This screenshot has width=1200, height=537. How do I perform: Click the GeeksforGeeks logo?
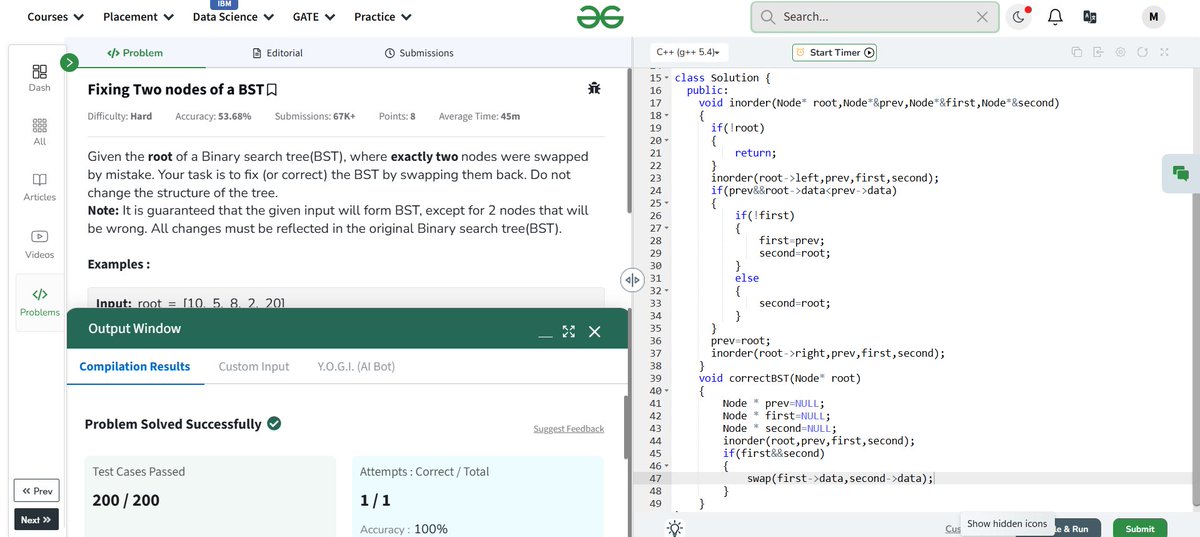600,17
